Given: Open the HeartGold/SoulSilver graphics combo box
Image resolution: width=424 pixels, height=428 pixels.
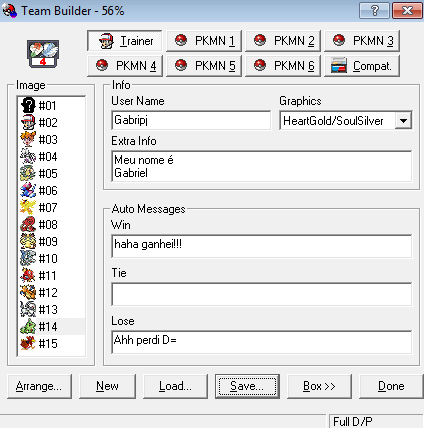Looking at the screenshot, I should coord(346,121).
